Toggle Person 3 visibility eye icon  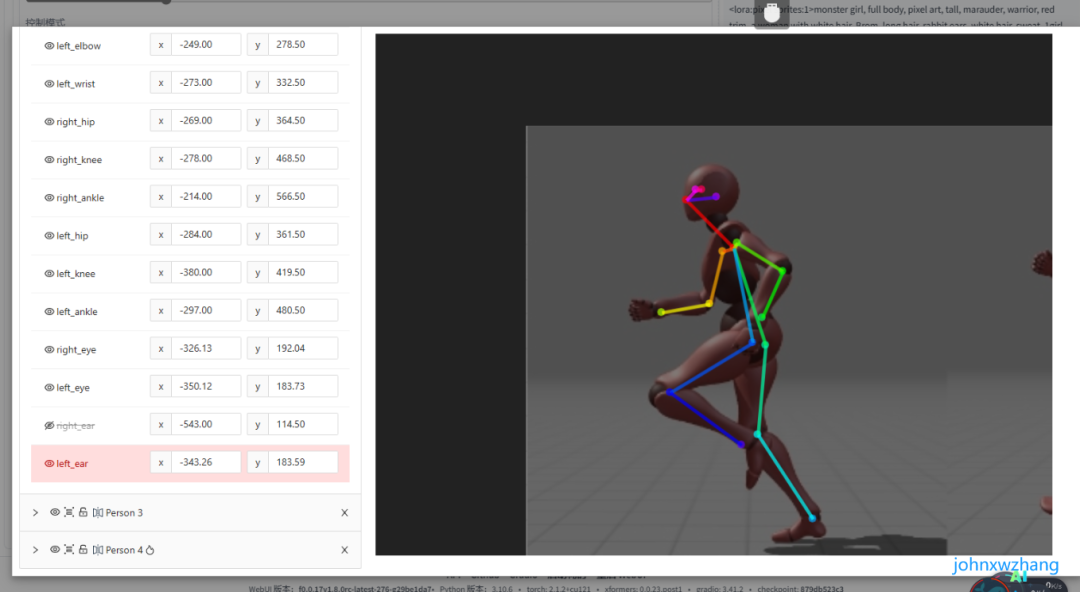[x=54, y=512]
